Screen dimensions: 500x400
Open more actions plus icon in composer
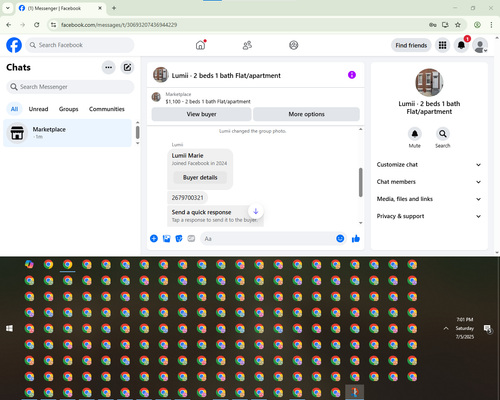[x=154, y=238]
